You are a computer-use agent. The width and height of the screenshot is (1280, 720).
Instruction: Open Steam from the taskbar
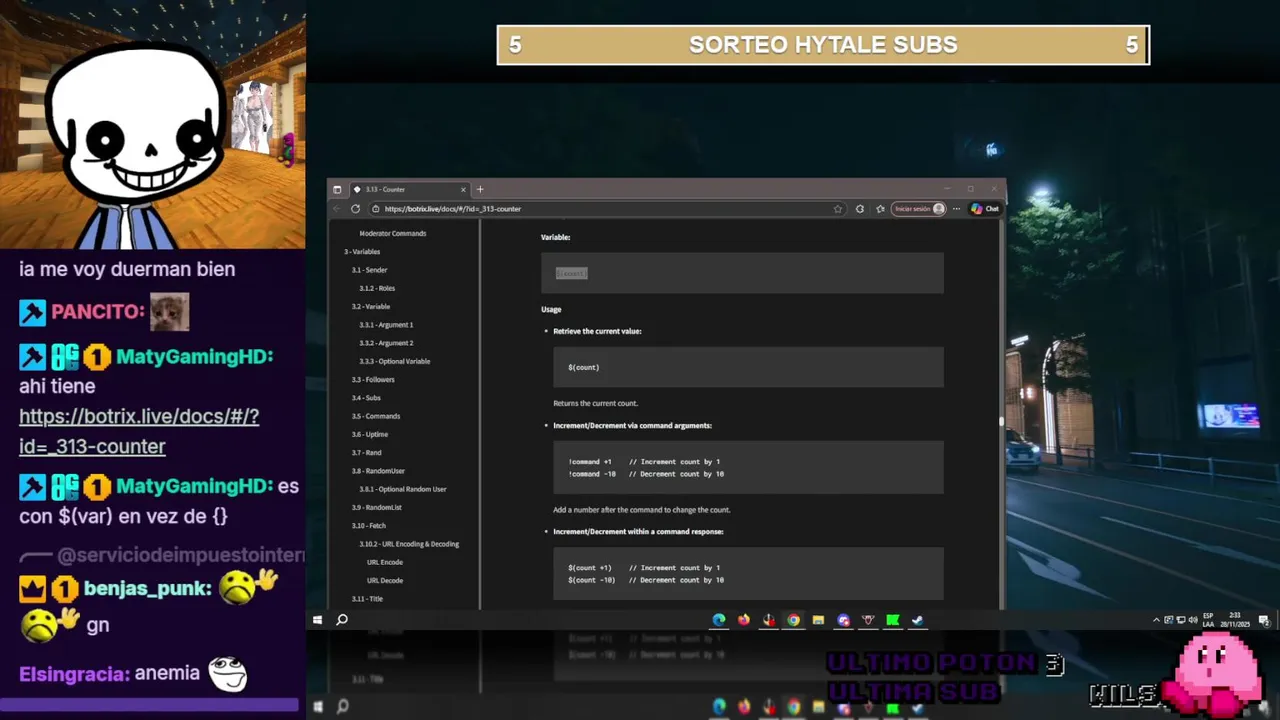917,620
